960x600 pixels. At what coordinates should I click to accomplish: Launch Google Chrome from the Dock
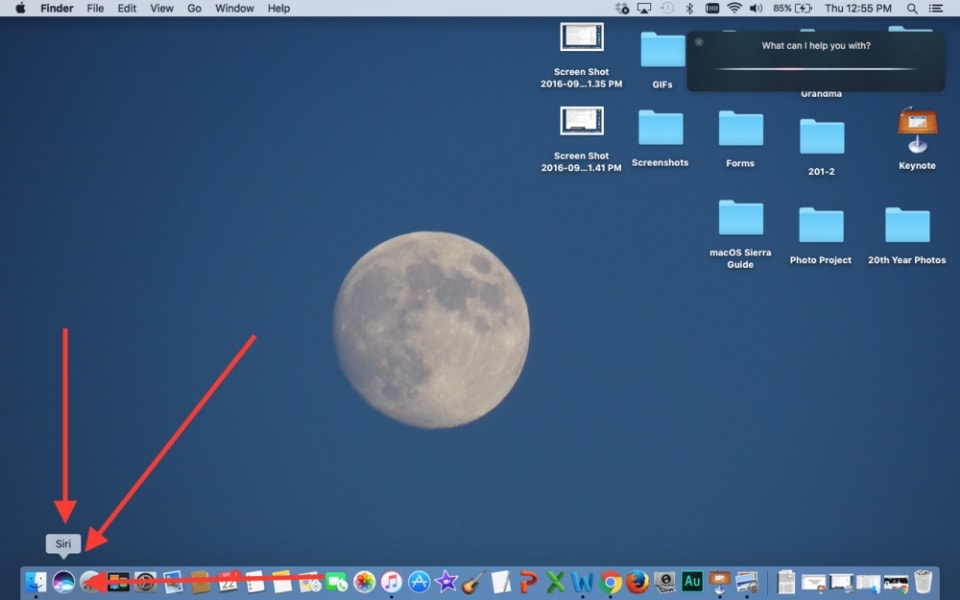[611, 582]
